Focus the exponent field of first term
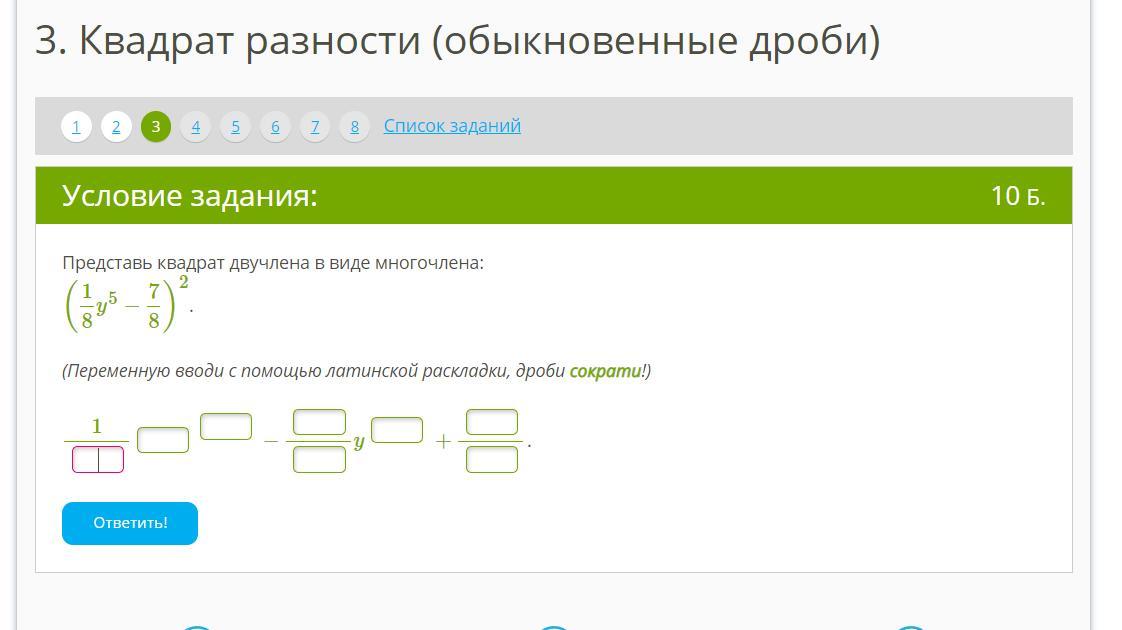 point(226,427)
